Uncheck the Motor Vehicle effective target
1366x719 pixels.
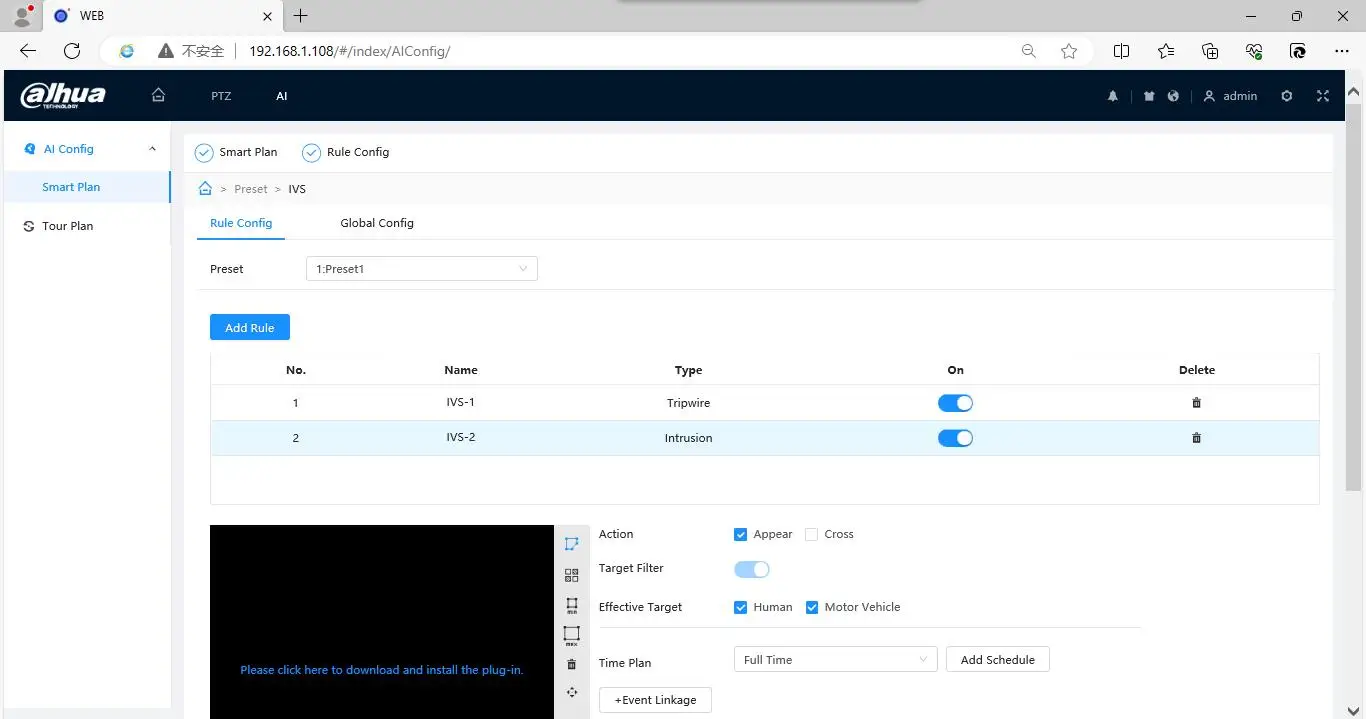click(x=812, y=607)
